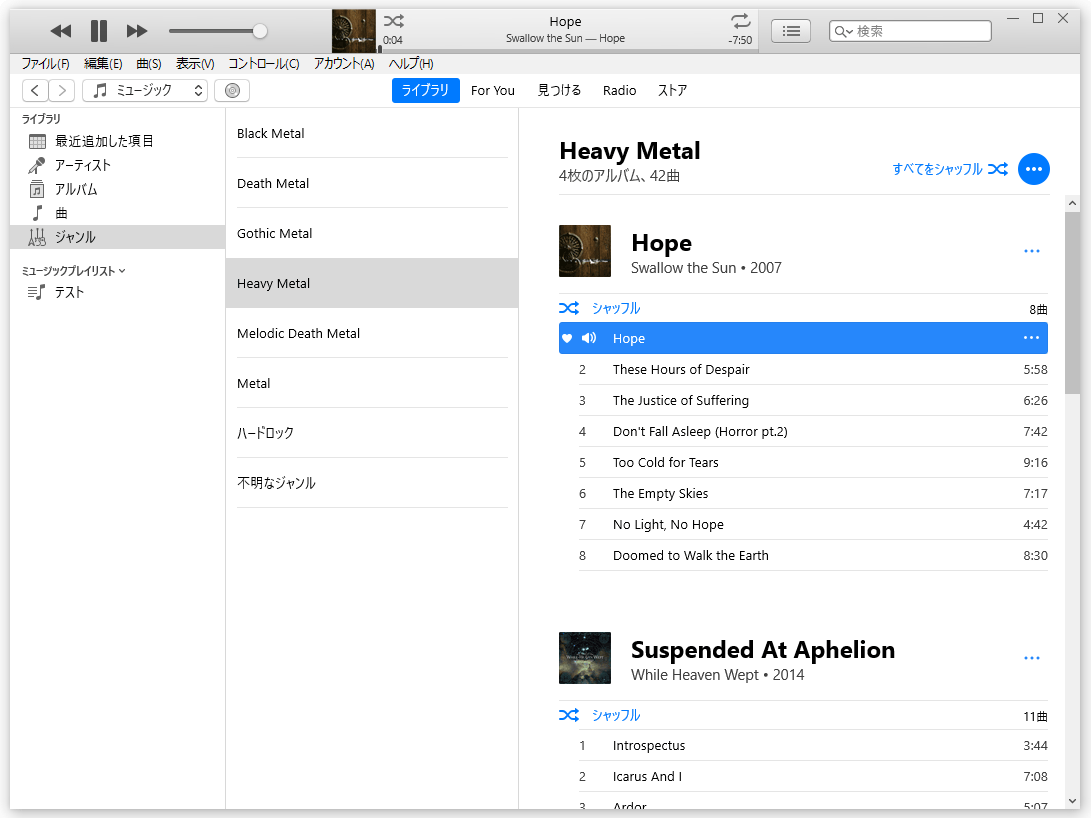
Task: Go forward with the right chevron button
Action: pos(62,90)
